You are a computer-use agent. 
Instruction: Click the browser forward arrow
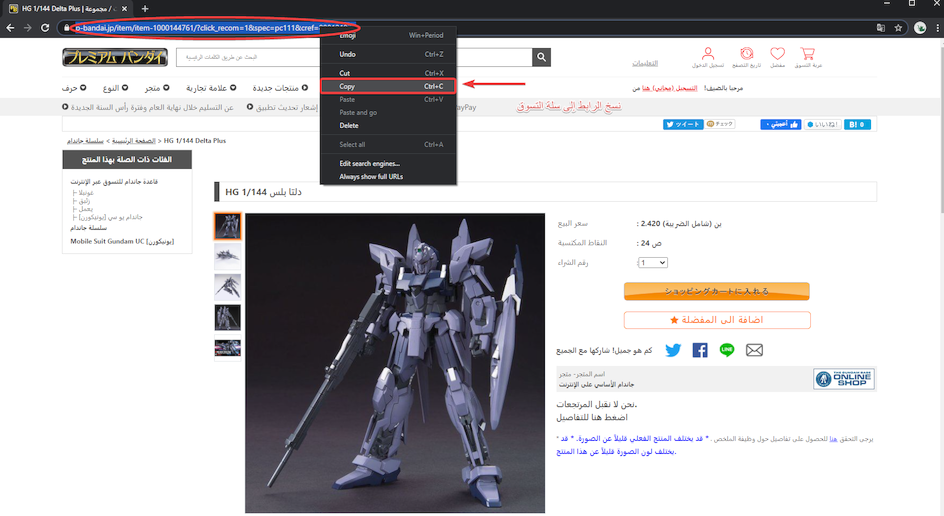pyautogui.click(x=28, y=28)
